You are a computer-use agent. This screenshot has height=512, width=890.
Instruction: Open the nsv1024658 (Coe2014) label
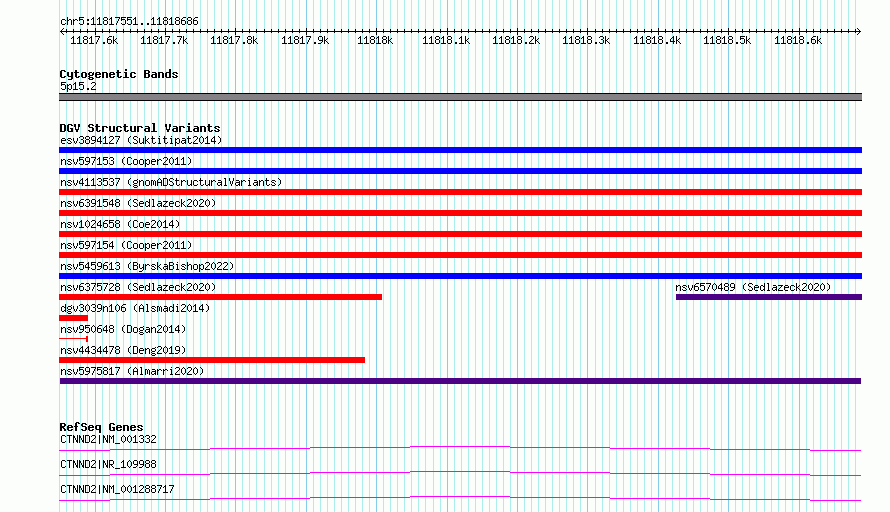click(x=120, y=224)
